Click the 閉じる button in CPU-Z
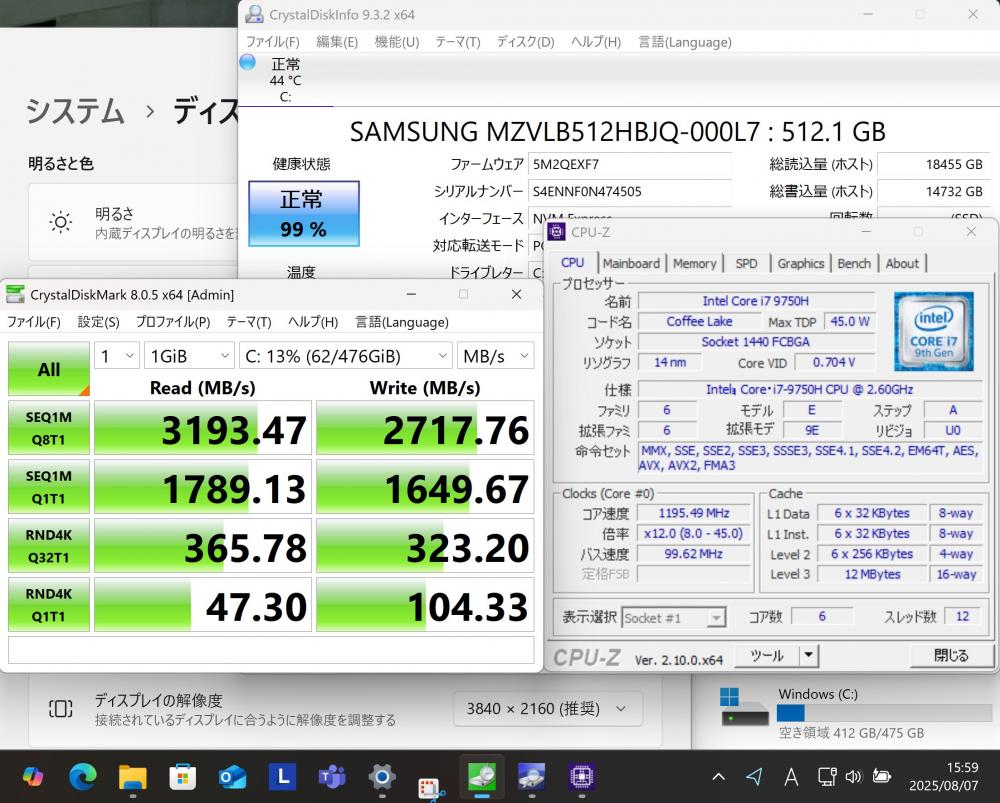This screenshot has height=803, width=1000. coord(950,655)
